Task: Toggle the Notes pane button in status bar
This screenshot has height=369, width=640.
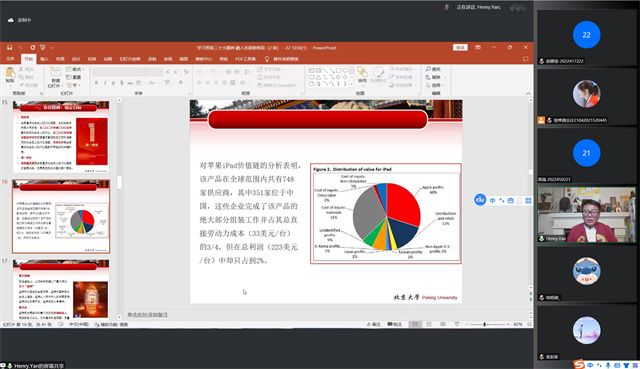Action: (373, 324)
